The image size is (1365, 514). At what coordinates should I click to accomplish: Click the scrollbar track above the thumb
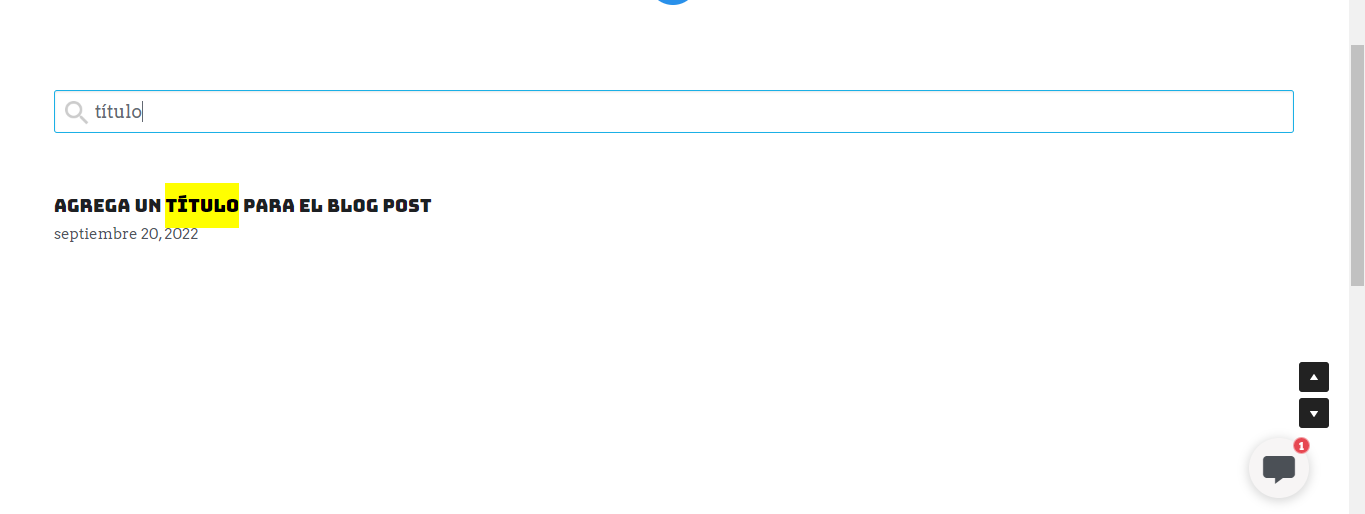click(1357, 22)
